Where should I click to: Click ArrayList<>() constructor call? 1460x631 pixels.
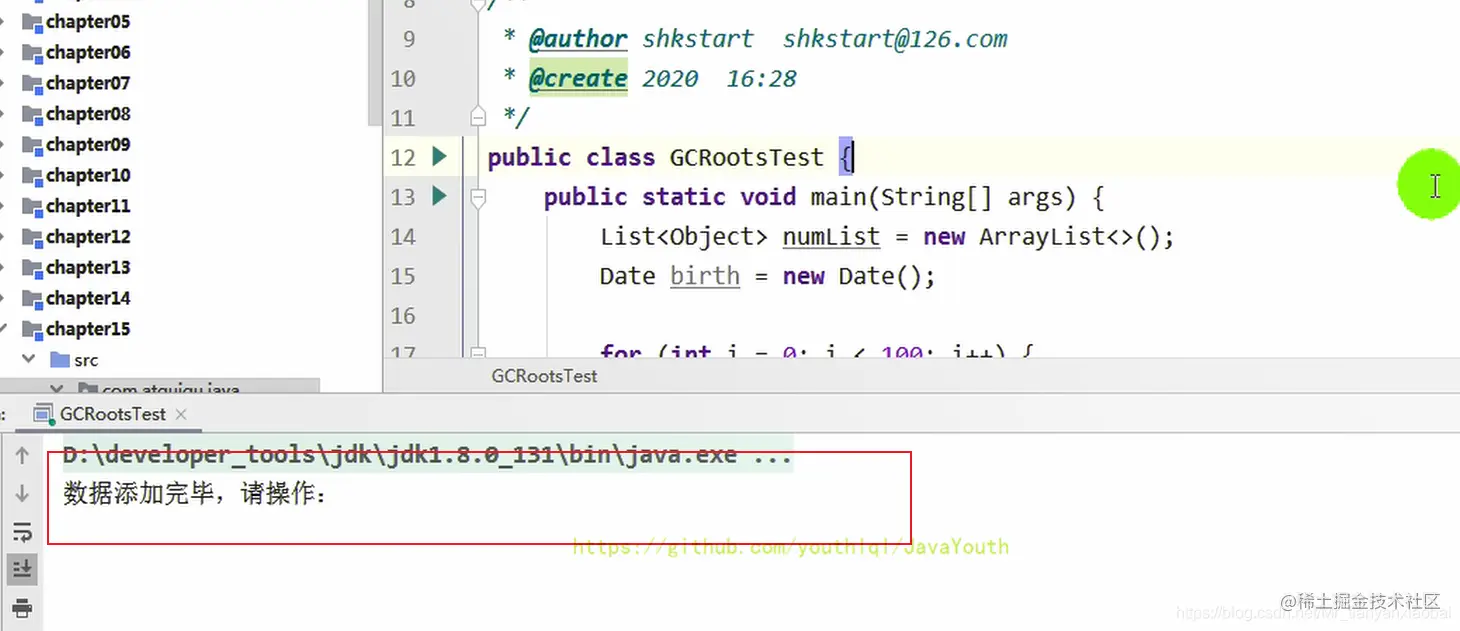(1070, 237)
